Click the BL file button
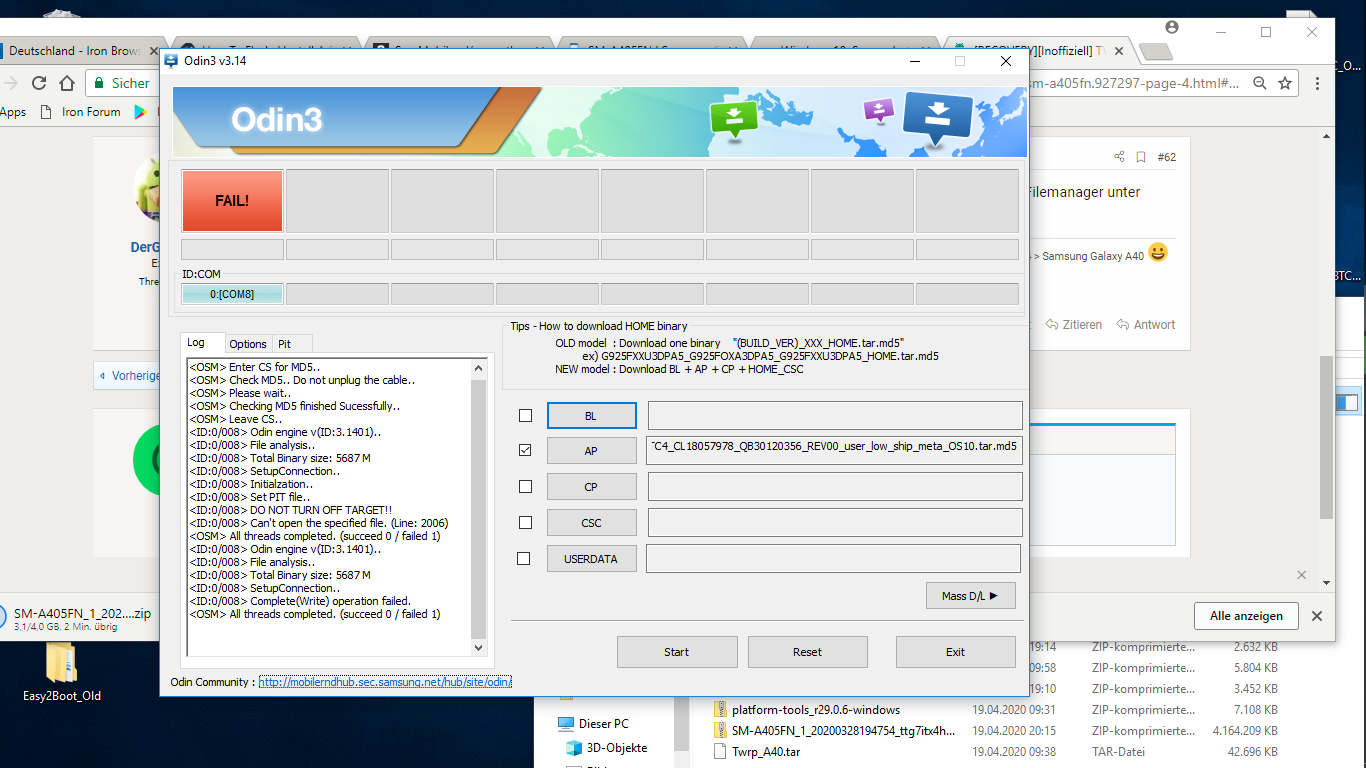The image size is (1366, 768). 591,415
